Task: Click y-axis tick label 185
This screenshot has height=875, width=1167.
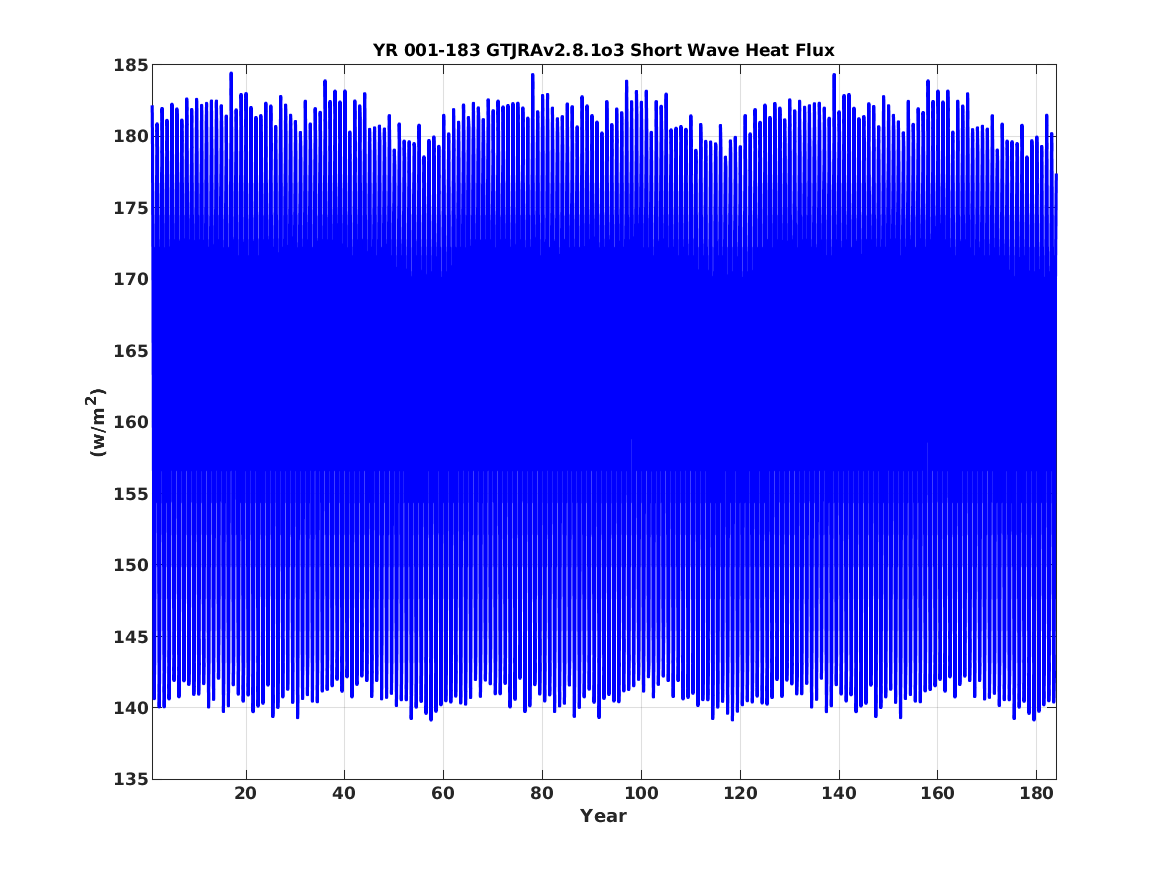Action: coord(131,65)
